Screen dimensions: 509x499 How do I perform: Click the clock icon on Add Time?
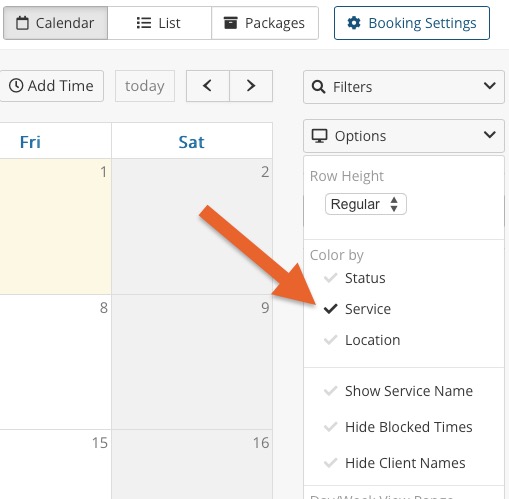click(x=16, y=86)
